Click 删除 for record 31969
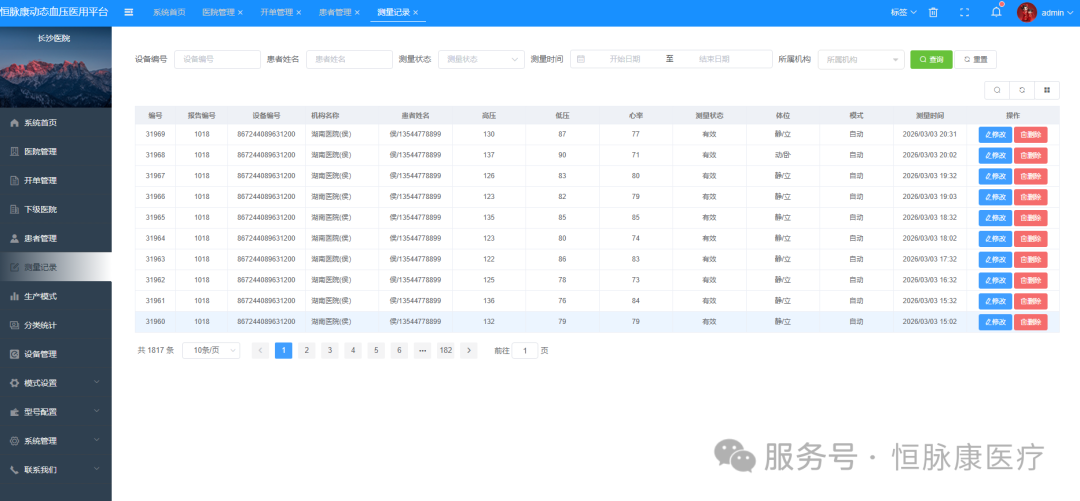The height and width of the screenshot is (501, 1080). click(1030, 134)
